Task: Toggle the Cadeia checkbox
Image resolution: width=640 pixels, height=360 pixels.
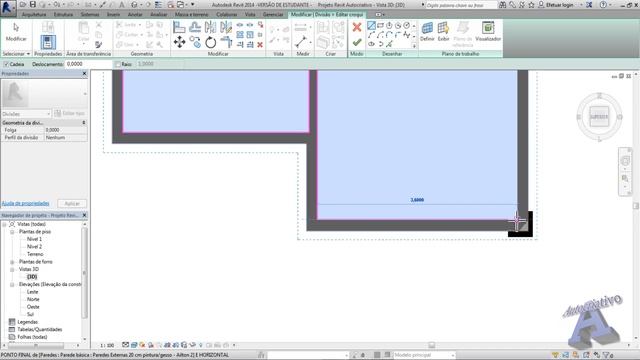Action: coord(6,64)
